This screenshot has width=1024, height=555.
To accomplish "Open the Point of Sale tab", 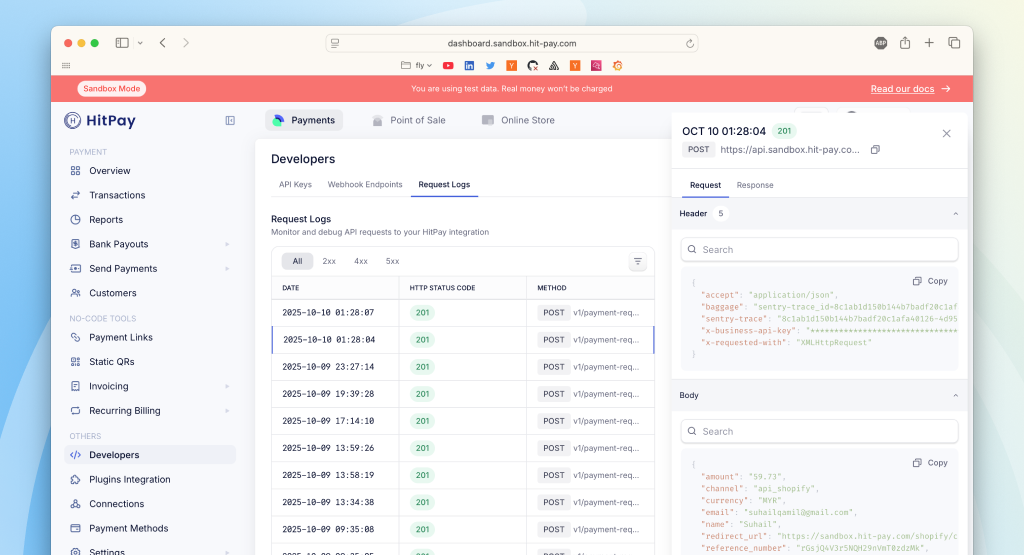I will point(409,120).
